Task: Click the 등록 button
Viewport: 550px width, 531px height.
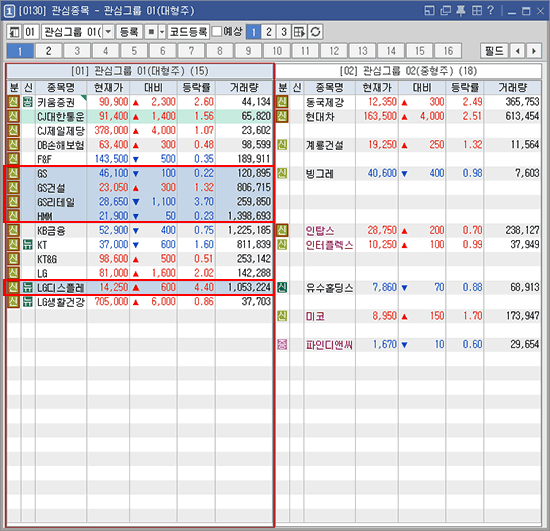Action: tap(129, 32)
